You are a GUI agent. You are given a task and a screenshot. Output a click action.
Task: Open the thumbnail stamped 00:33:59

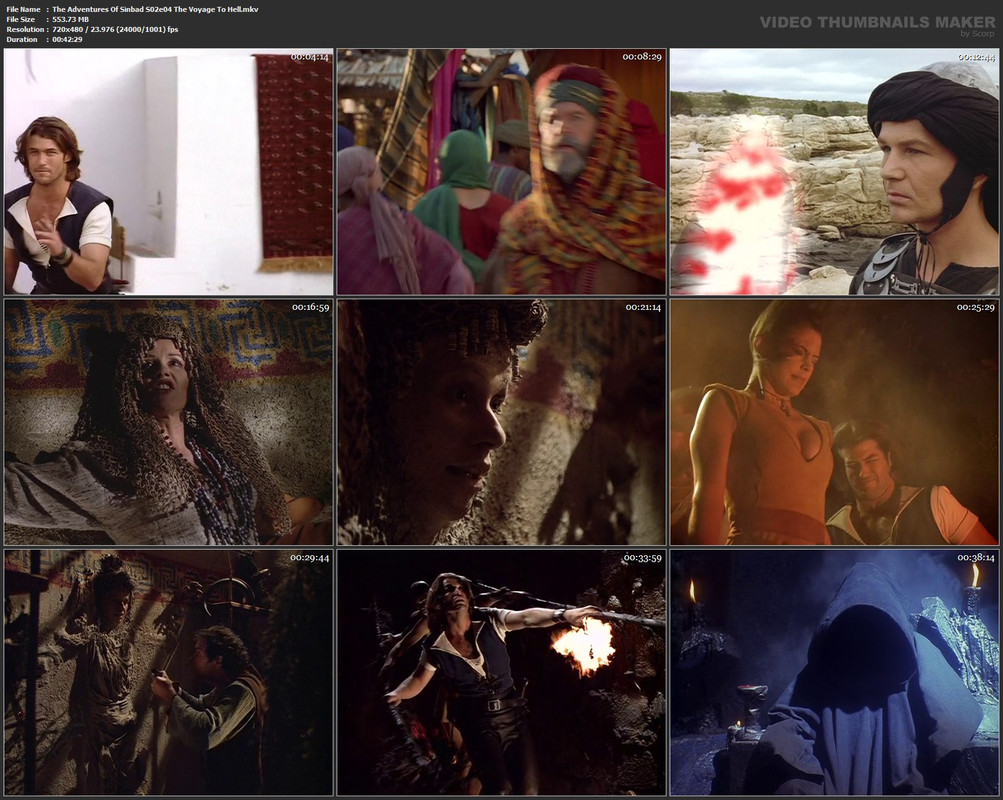(502, 673)
